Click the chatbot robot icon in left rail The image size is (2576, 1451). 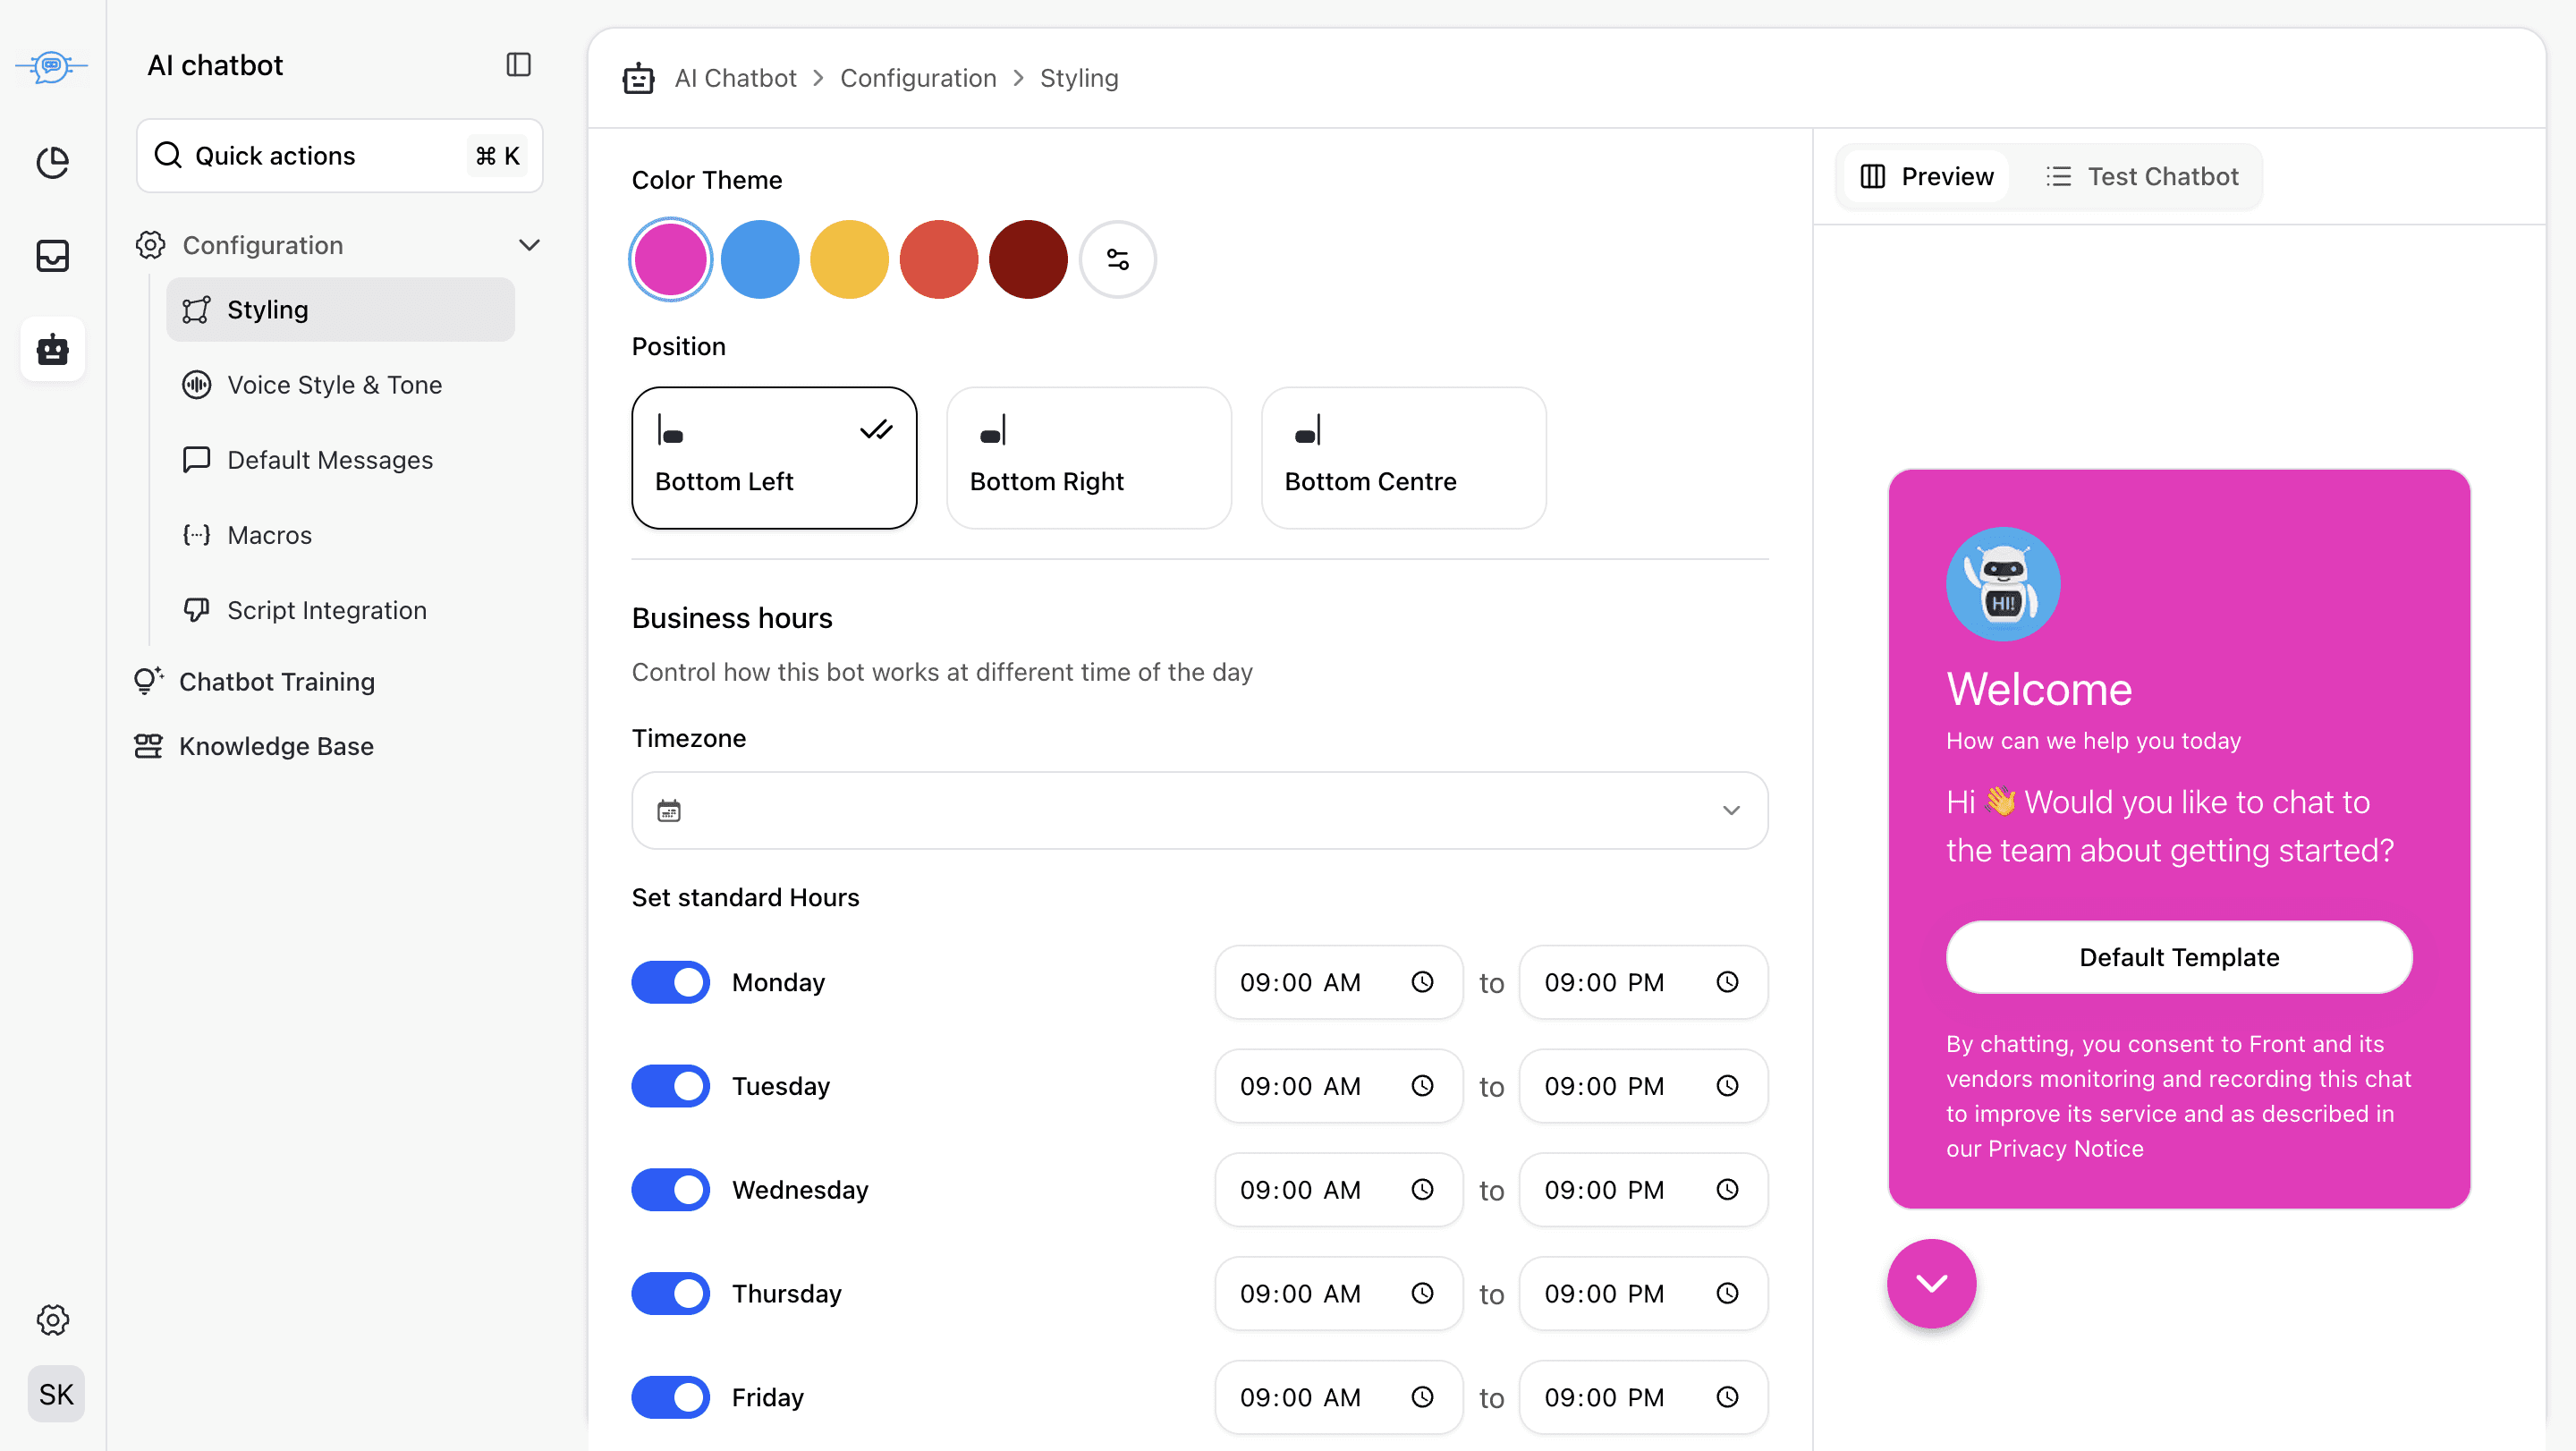point(52,349)
